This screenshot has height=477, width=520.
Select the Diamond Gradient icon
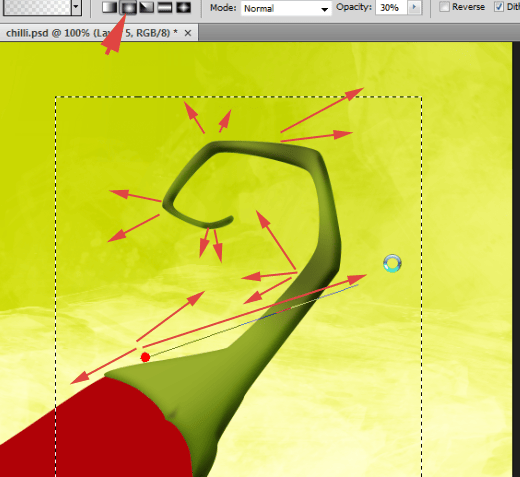tap(183, 7)
